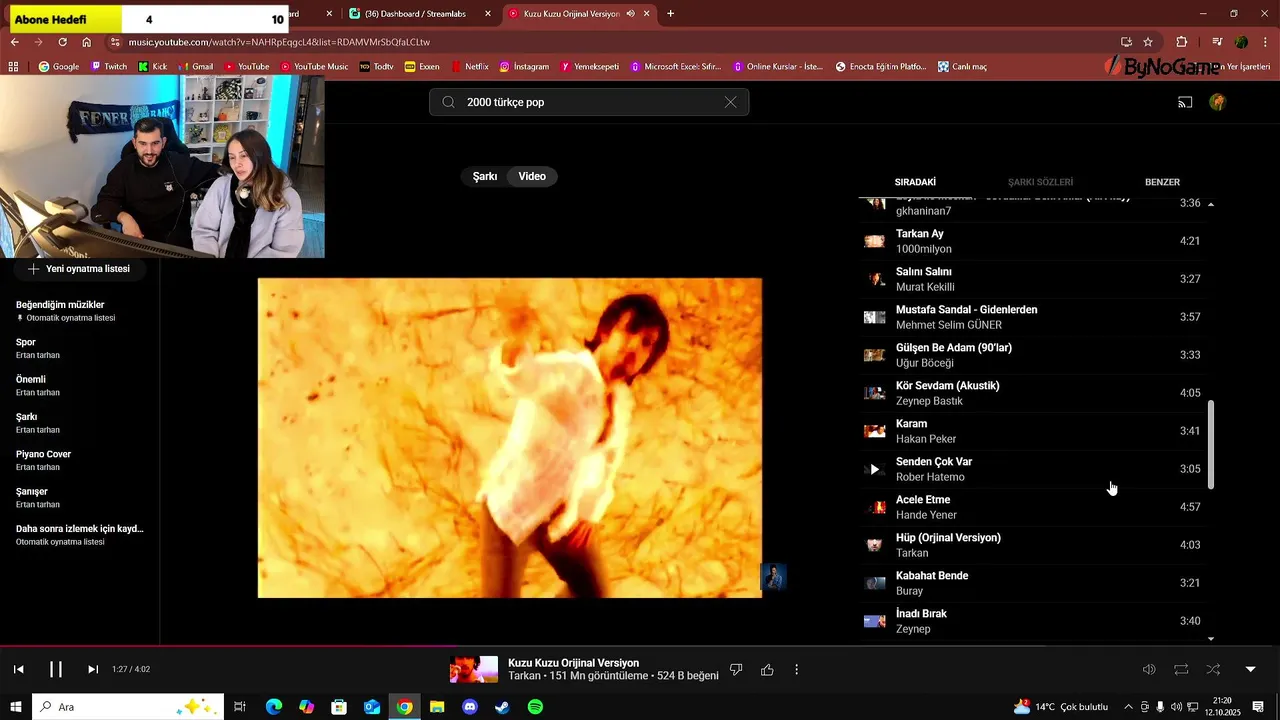Open the player volume control
The image size is (1280, 720).
coord(1149,669)
